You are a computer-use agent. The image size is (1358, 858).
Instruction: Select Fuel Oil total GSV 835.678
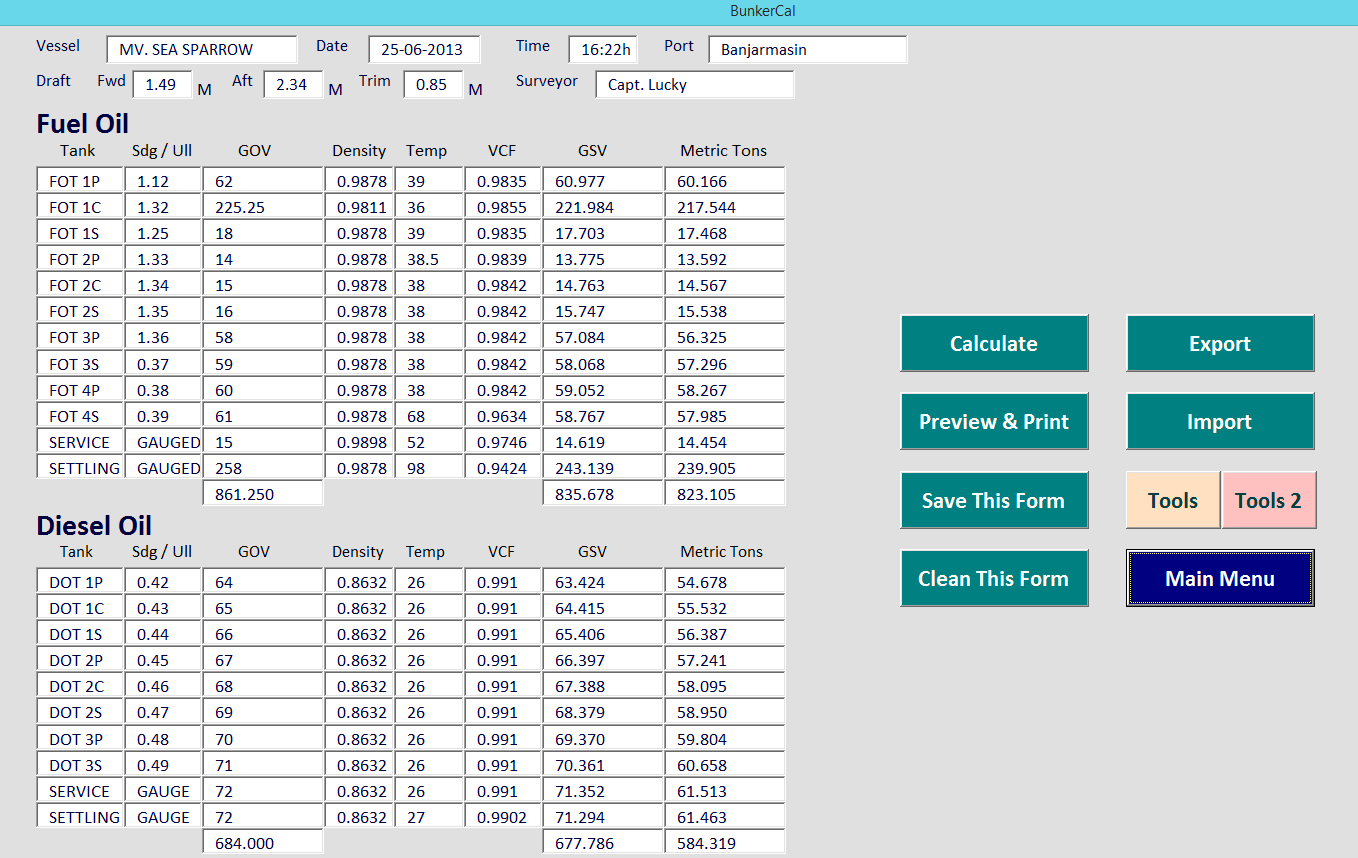coord(603,494)
